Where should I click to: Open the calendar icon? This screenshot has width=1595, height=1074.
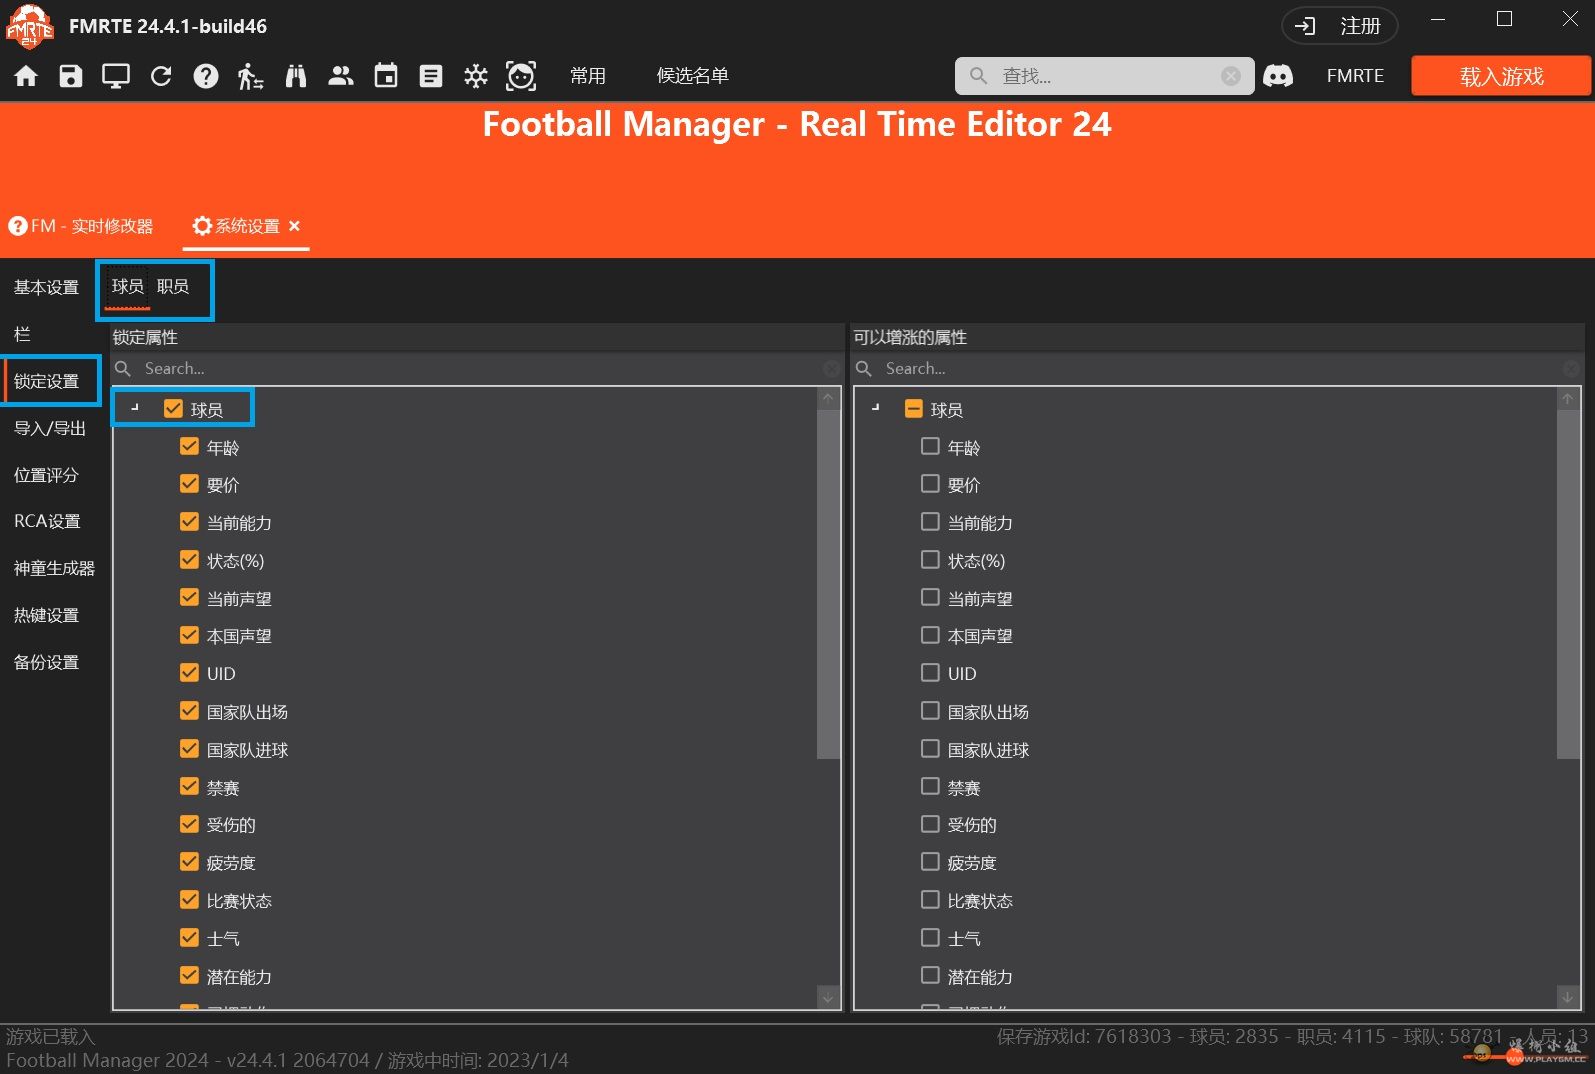tap(386, 76)
